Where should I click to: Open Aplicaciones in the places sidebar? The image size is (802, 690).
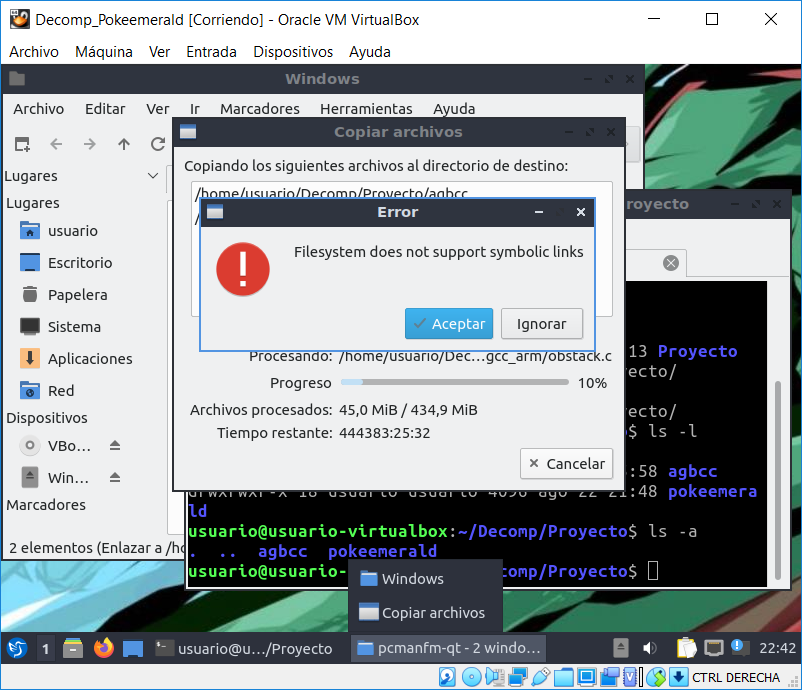coord(90,359)
